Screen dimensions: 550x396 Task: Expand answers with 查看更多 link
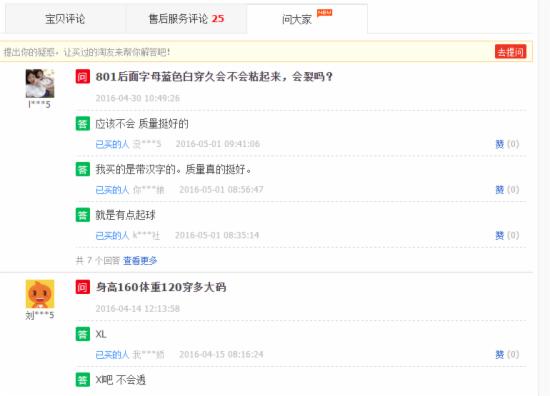coord(140,260)
